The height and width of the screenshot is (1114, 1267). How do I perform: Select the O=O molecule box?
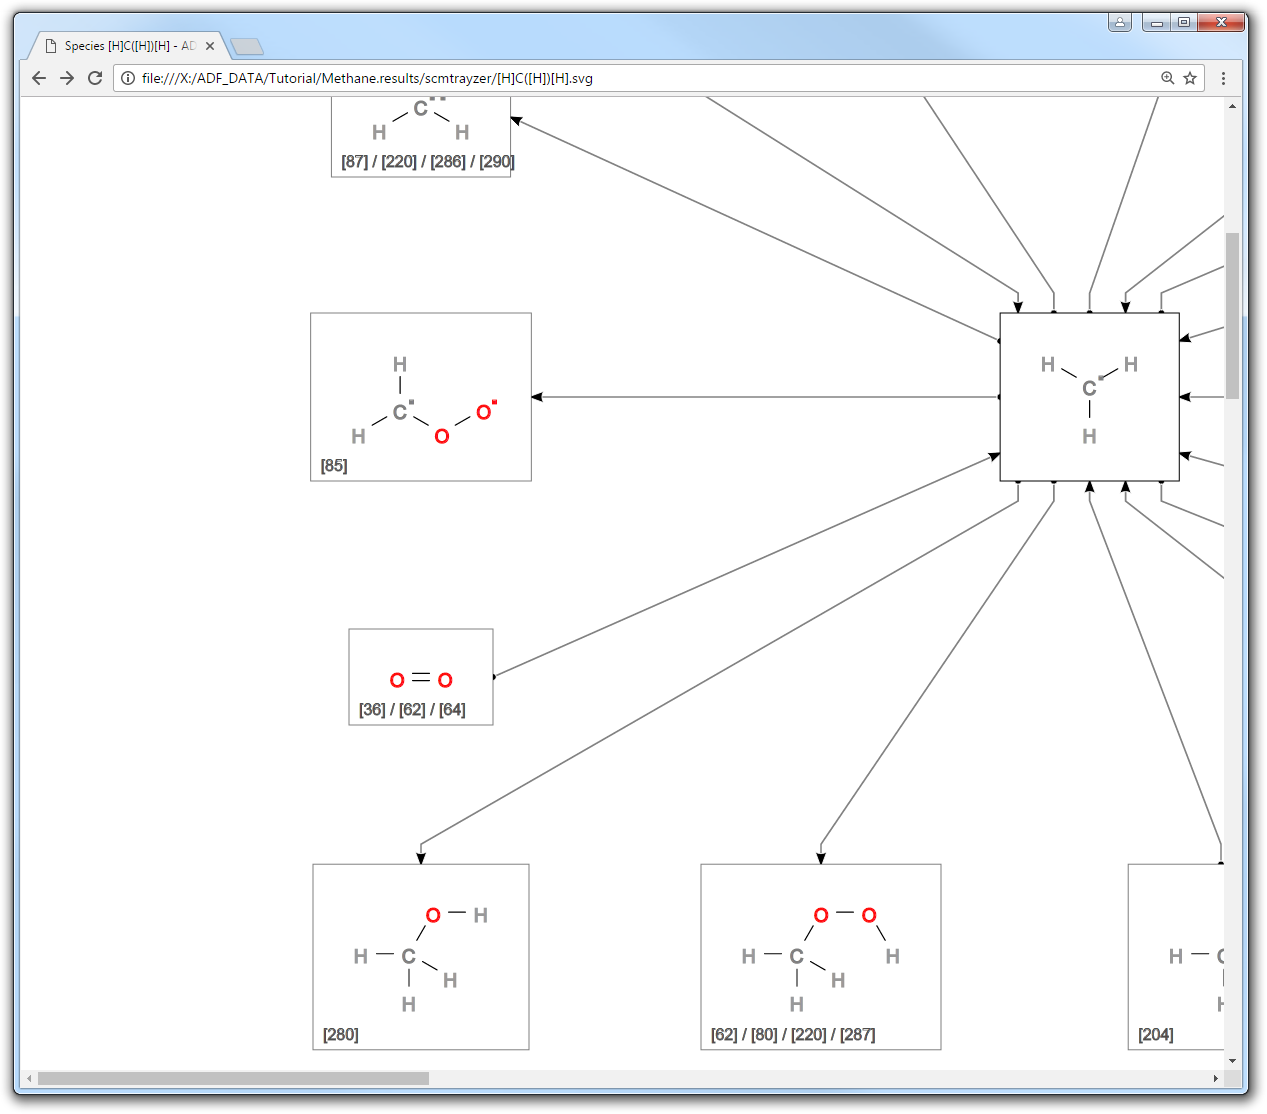[x=421, y=677]
